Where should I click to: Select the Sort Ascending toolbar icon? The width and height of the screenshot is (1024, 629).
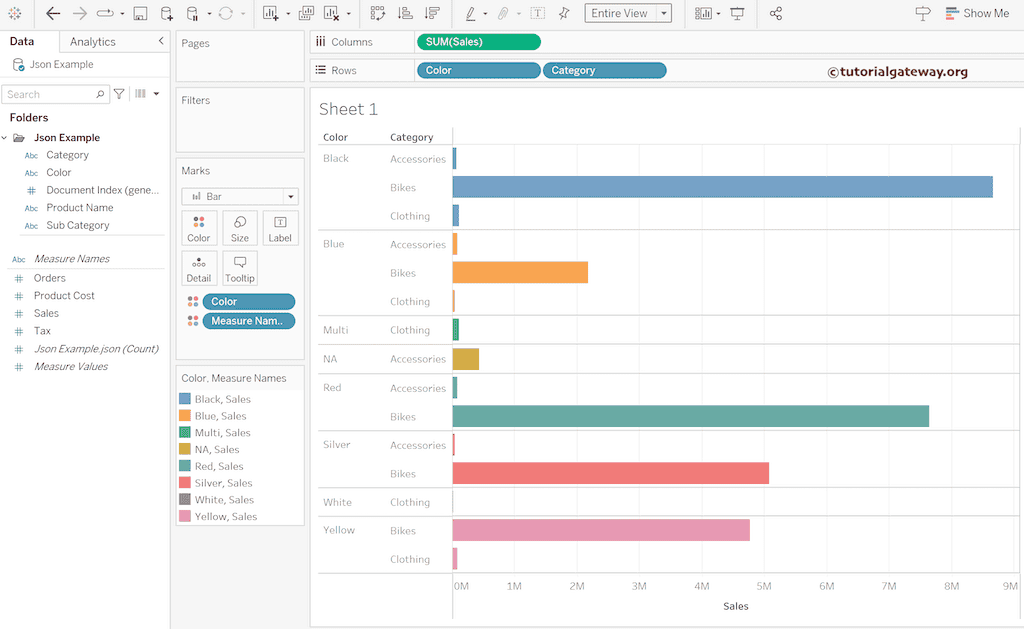(405, 13)
